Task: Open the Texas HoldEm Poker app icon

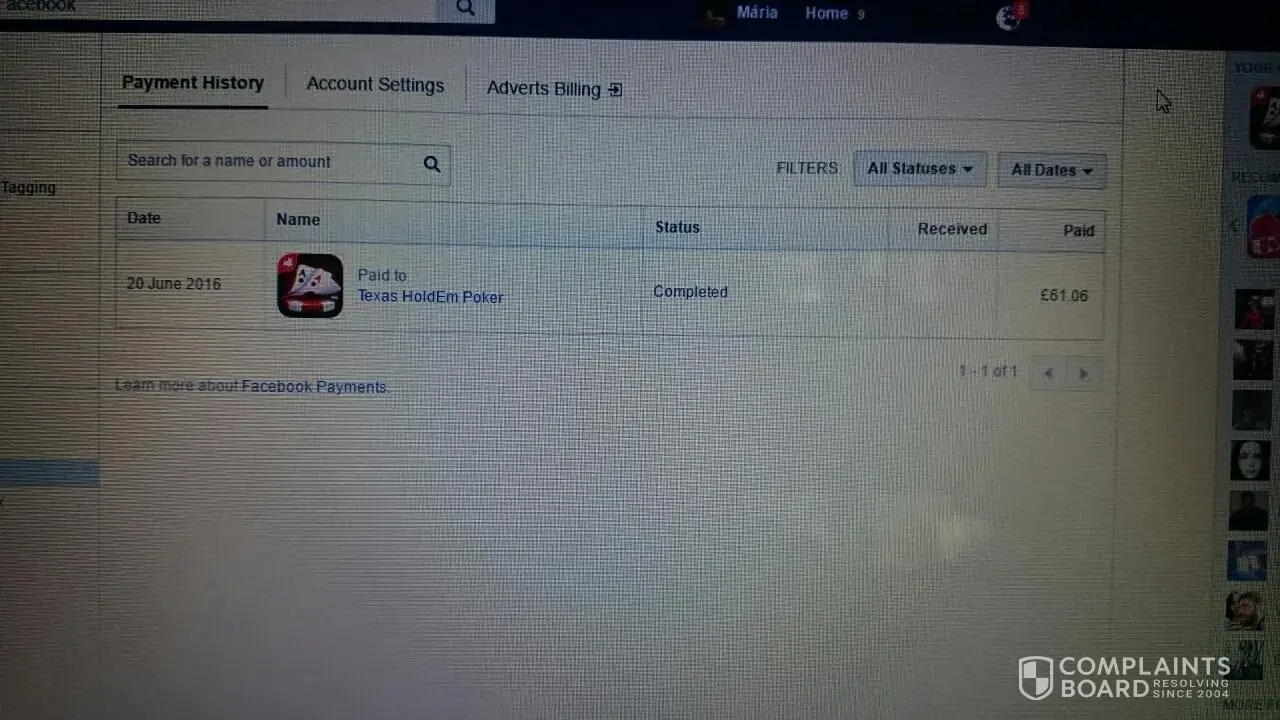Action: [310, 286]
